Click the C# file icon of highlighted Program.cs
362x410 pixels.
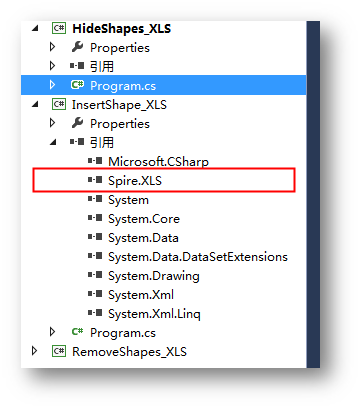tap(77, 85)
